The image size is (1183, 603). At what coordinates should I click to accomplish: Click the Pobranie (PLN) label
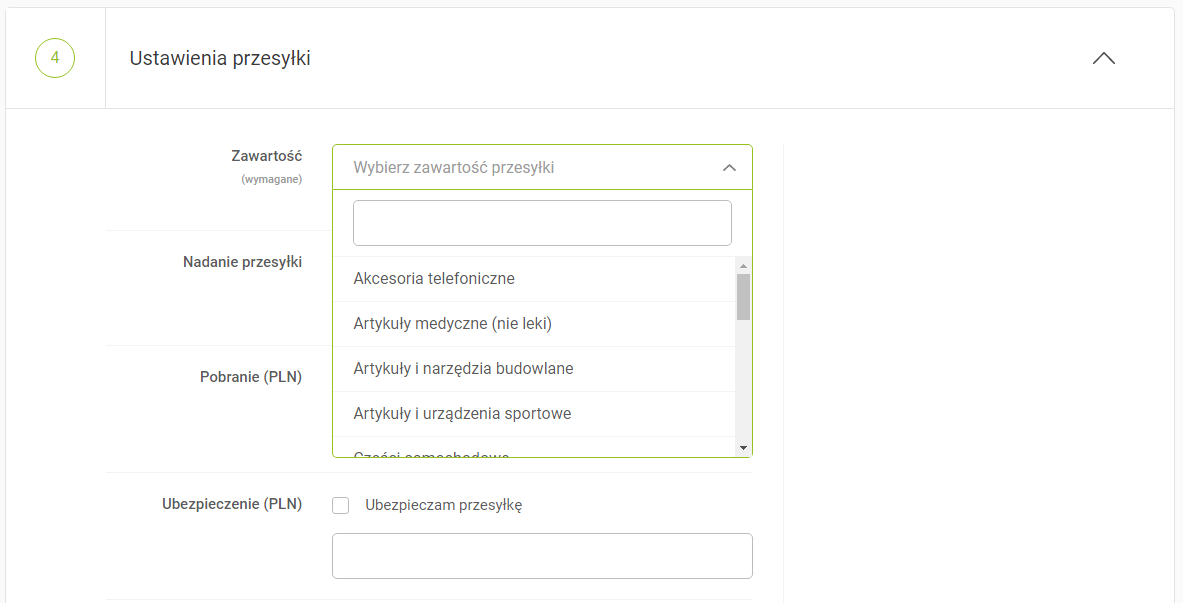(x=251, y=377)
